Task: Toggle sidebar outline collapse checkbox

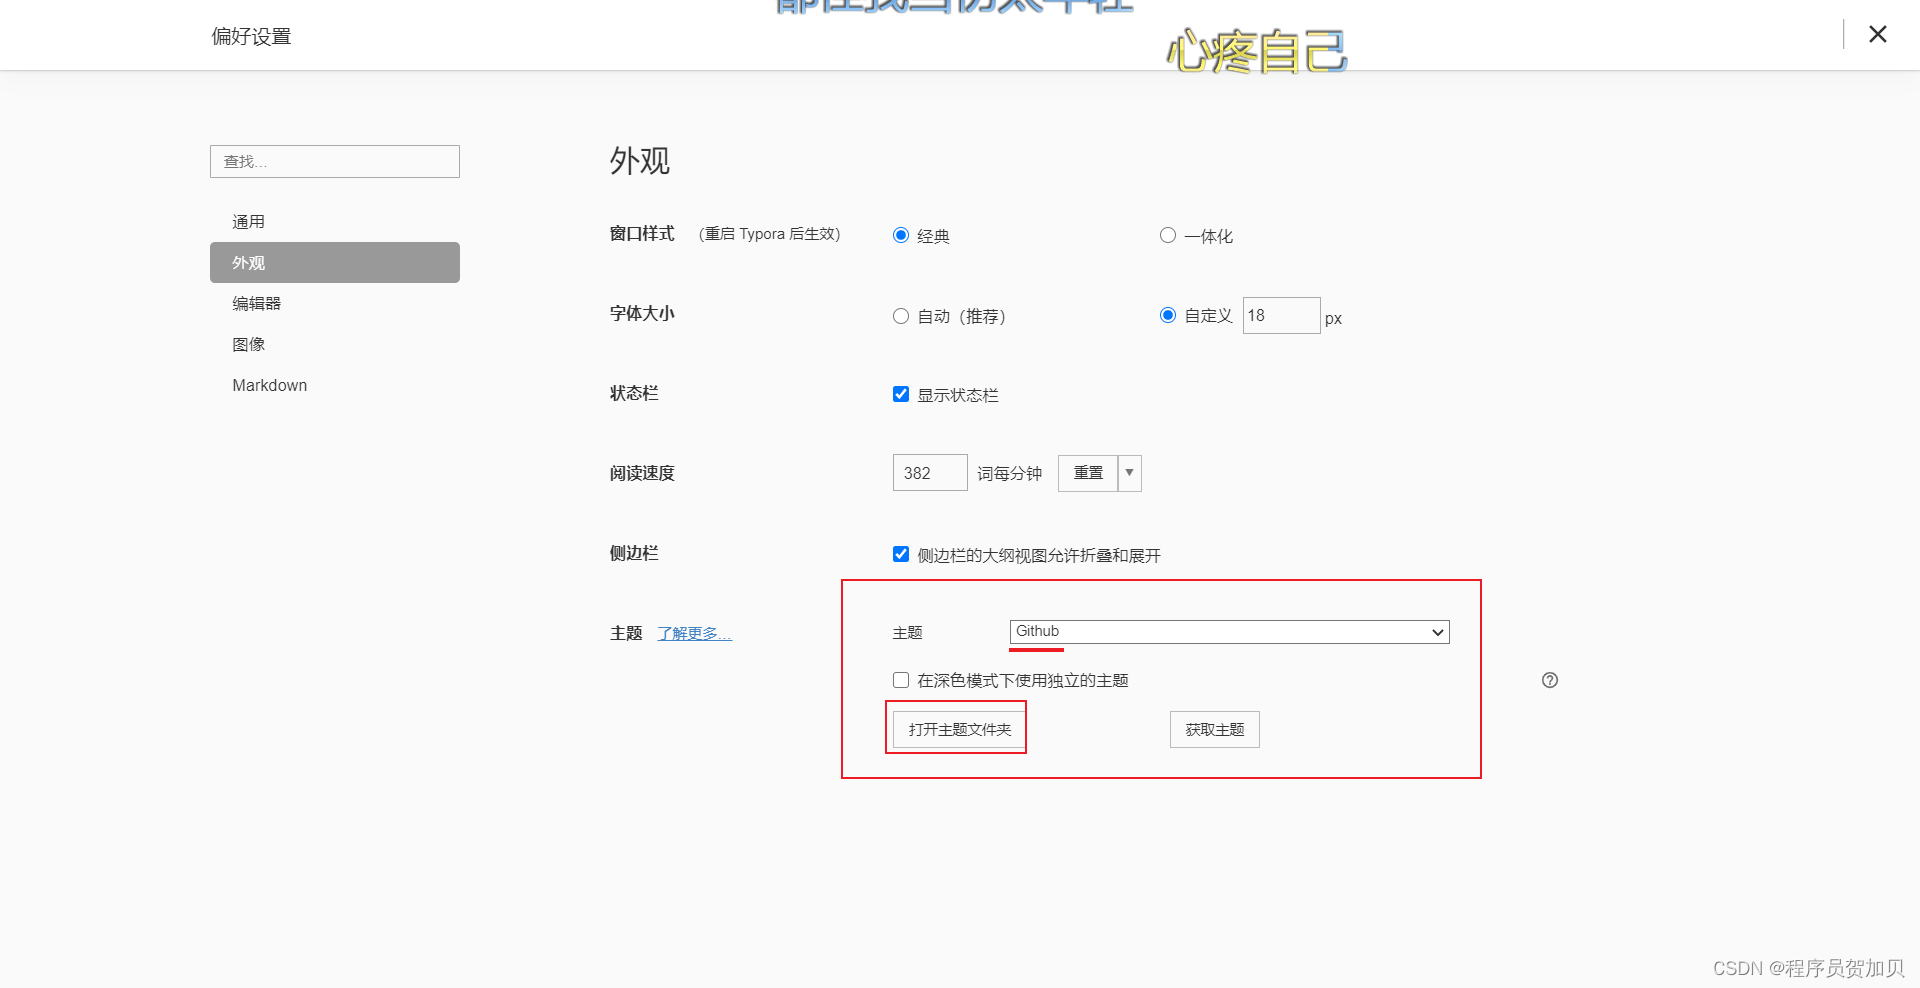Action: [x=901, y=554]
